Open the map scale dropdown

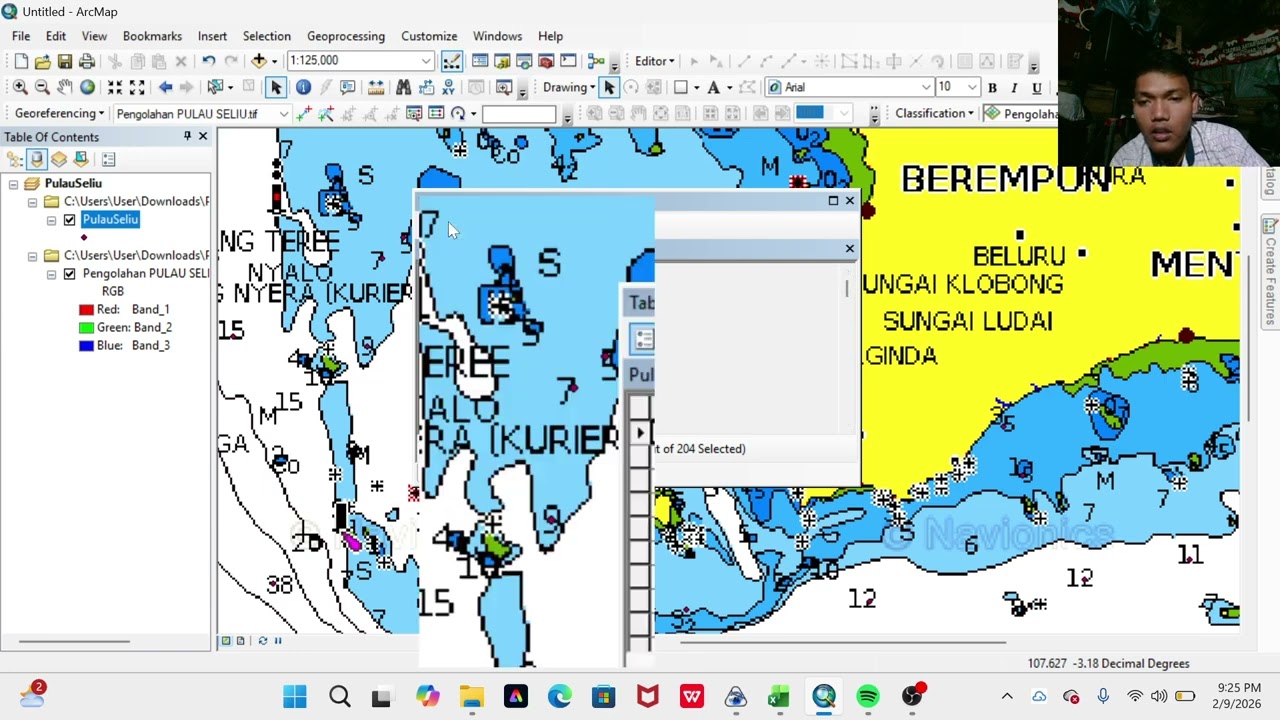(x=426, y=61)
